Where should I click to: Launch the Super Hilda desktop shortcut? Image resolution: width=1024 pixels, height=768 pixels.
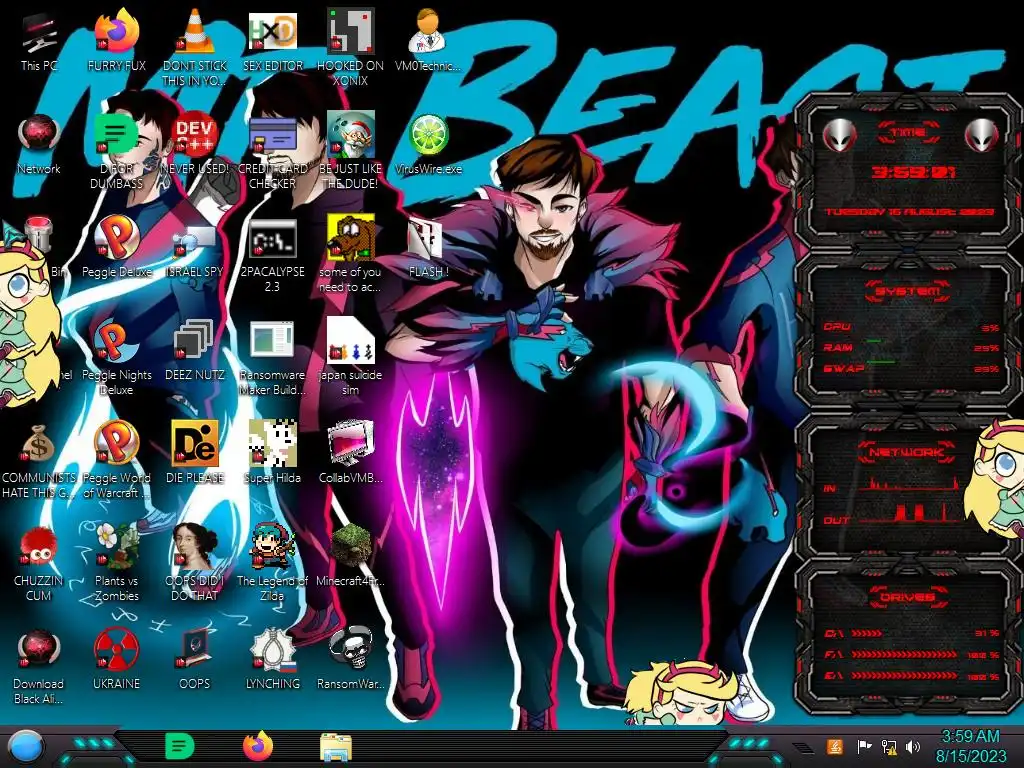(x=273, y=453)
